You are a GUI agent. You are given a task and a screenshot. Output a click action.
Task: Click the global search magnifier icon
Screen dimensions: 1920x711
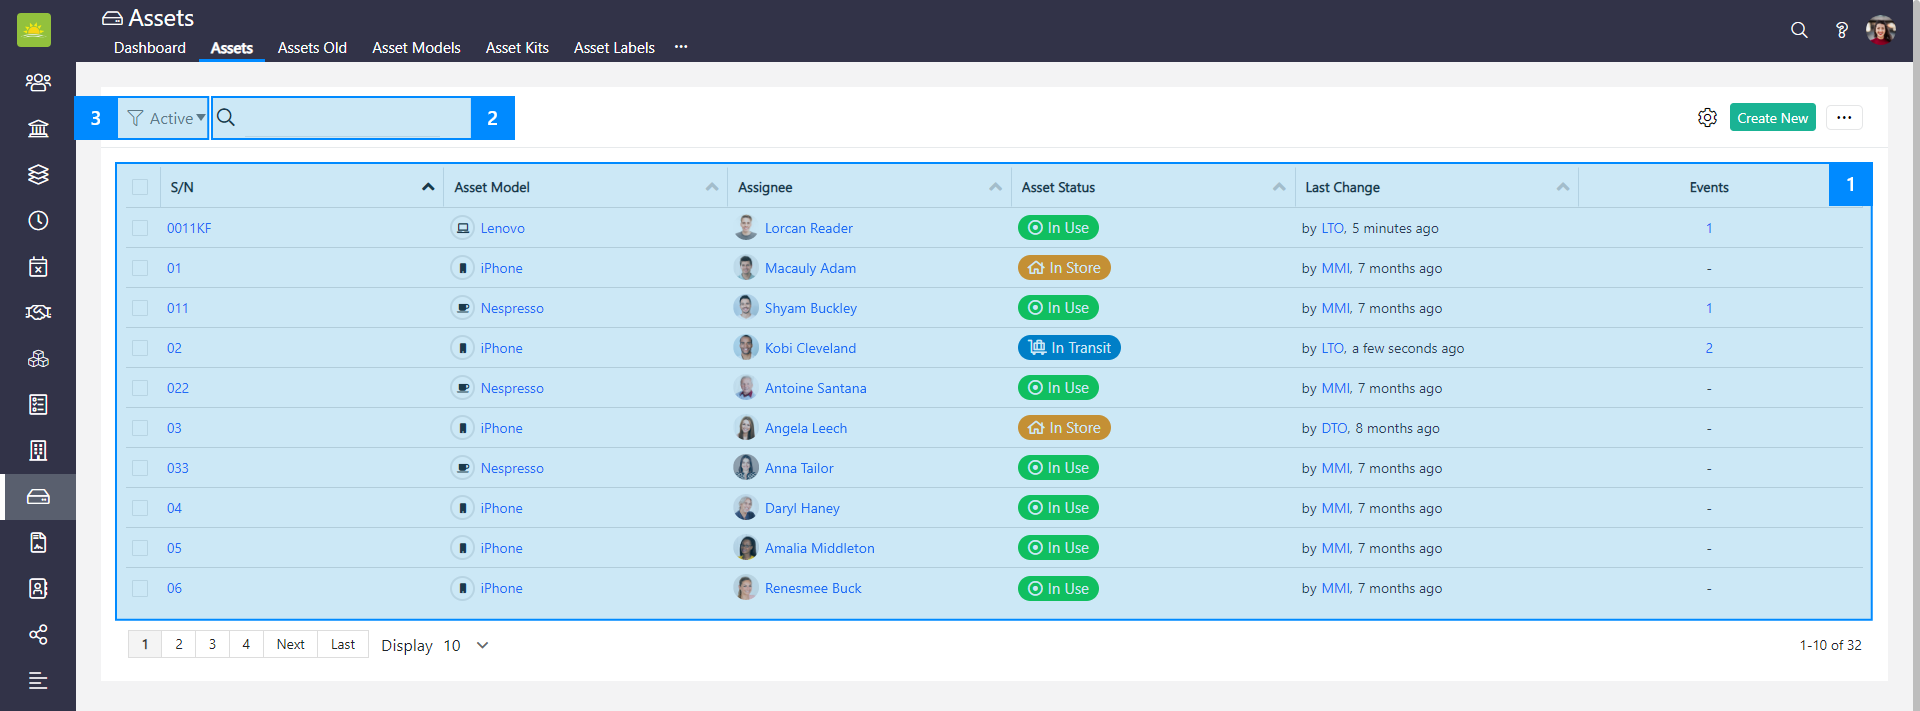(x=1799, y=30)
